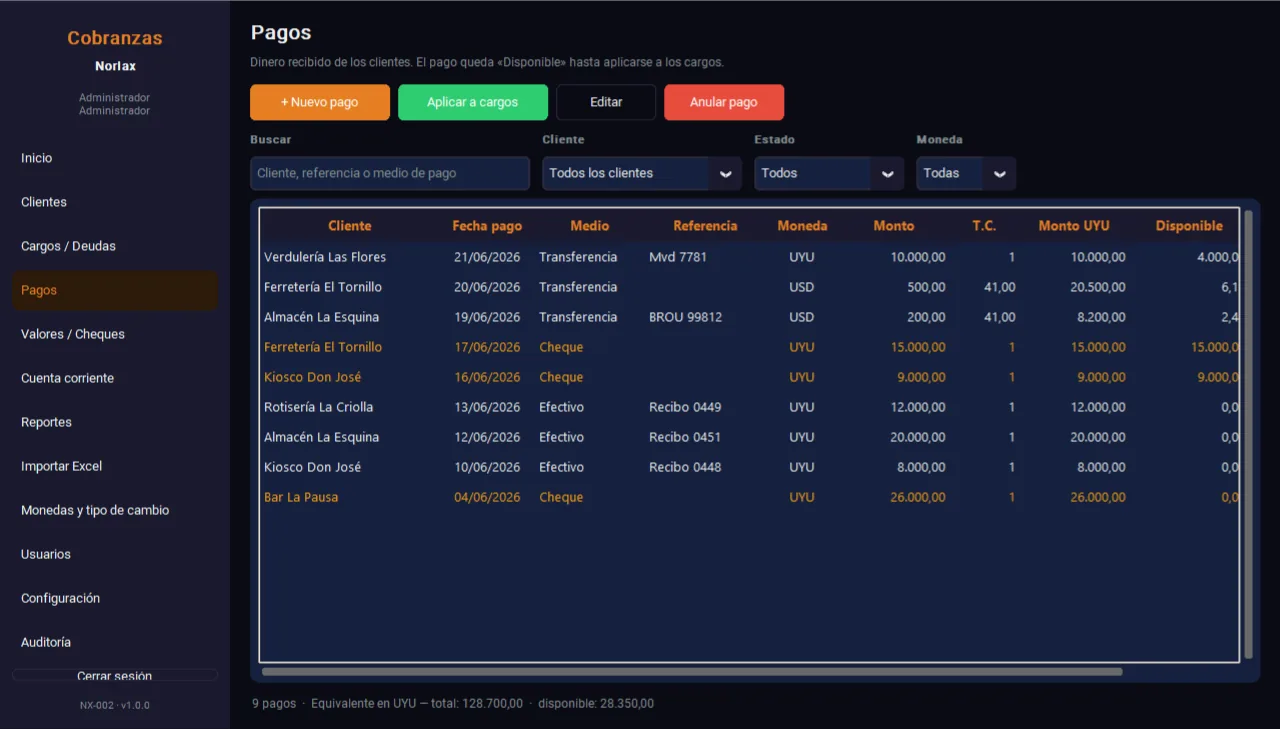Viewport: 1280px width, 729px height.
Task: Click the Anular pago button
Action: click(x=724, y=102)
